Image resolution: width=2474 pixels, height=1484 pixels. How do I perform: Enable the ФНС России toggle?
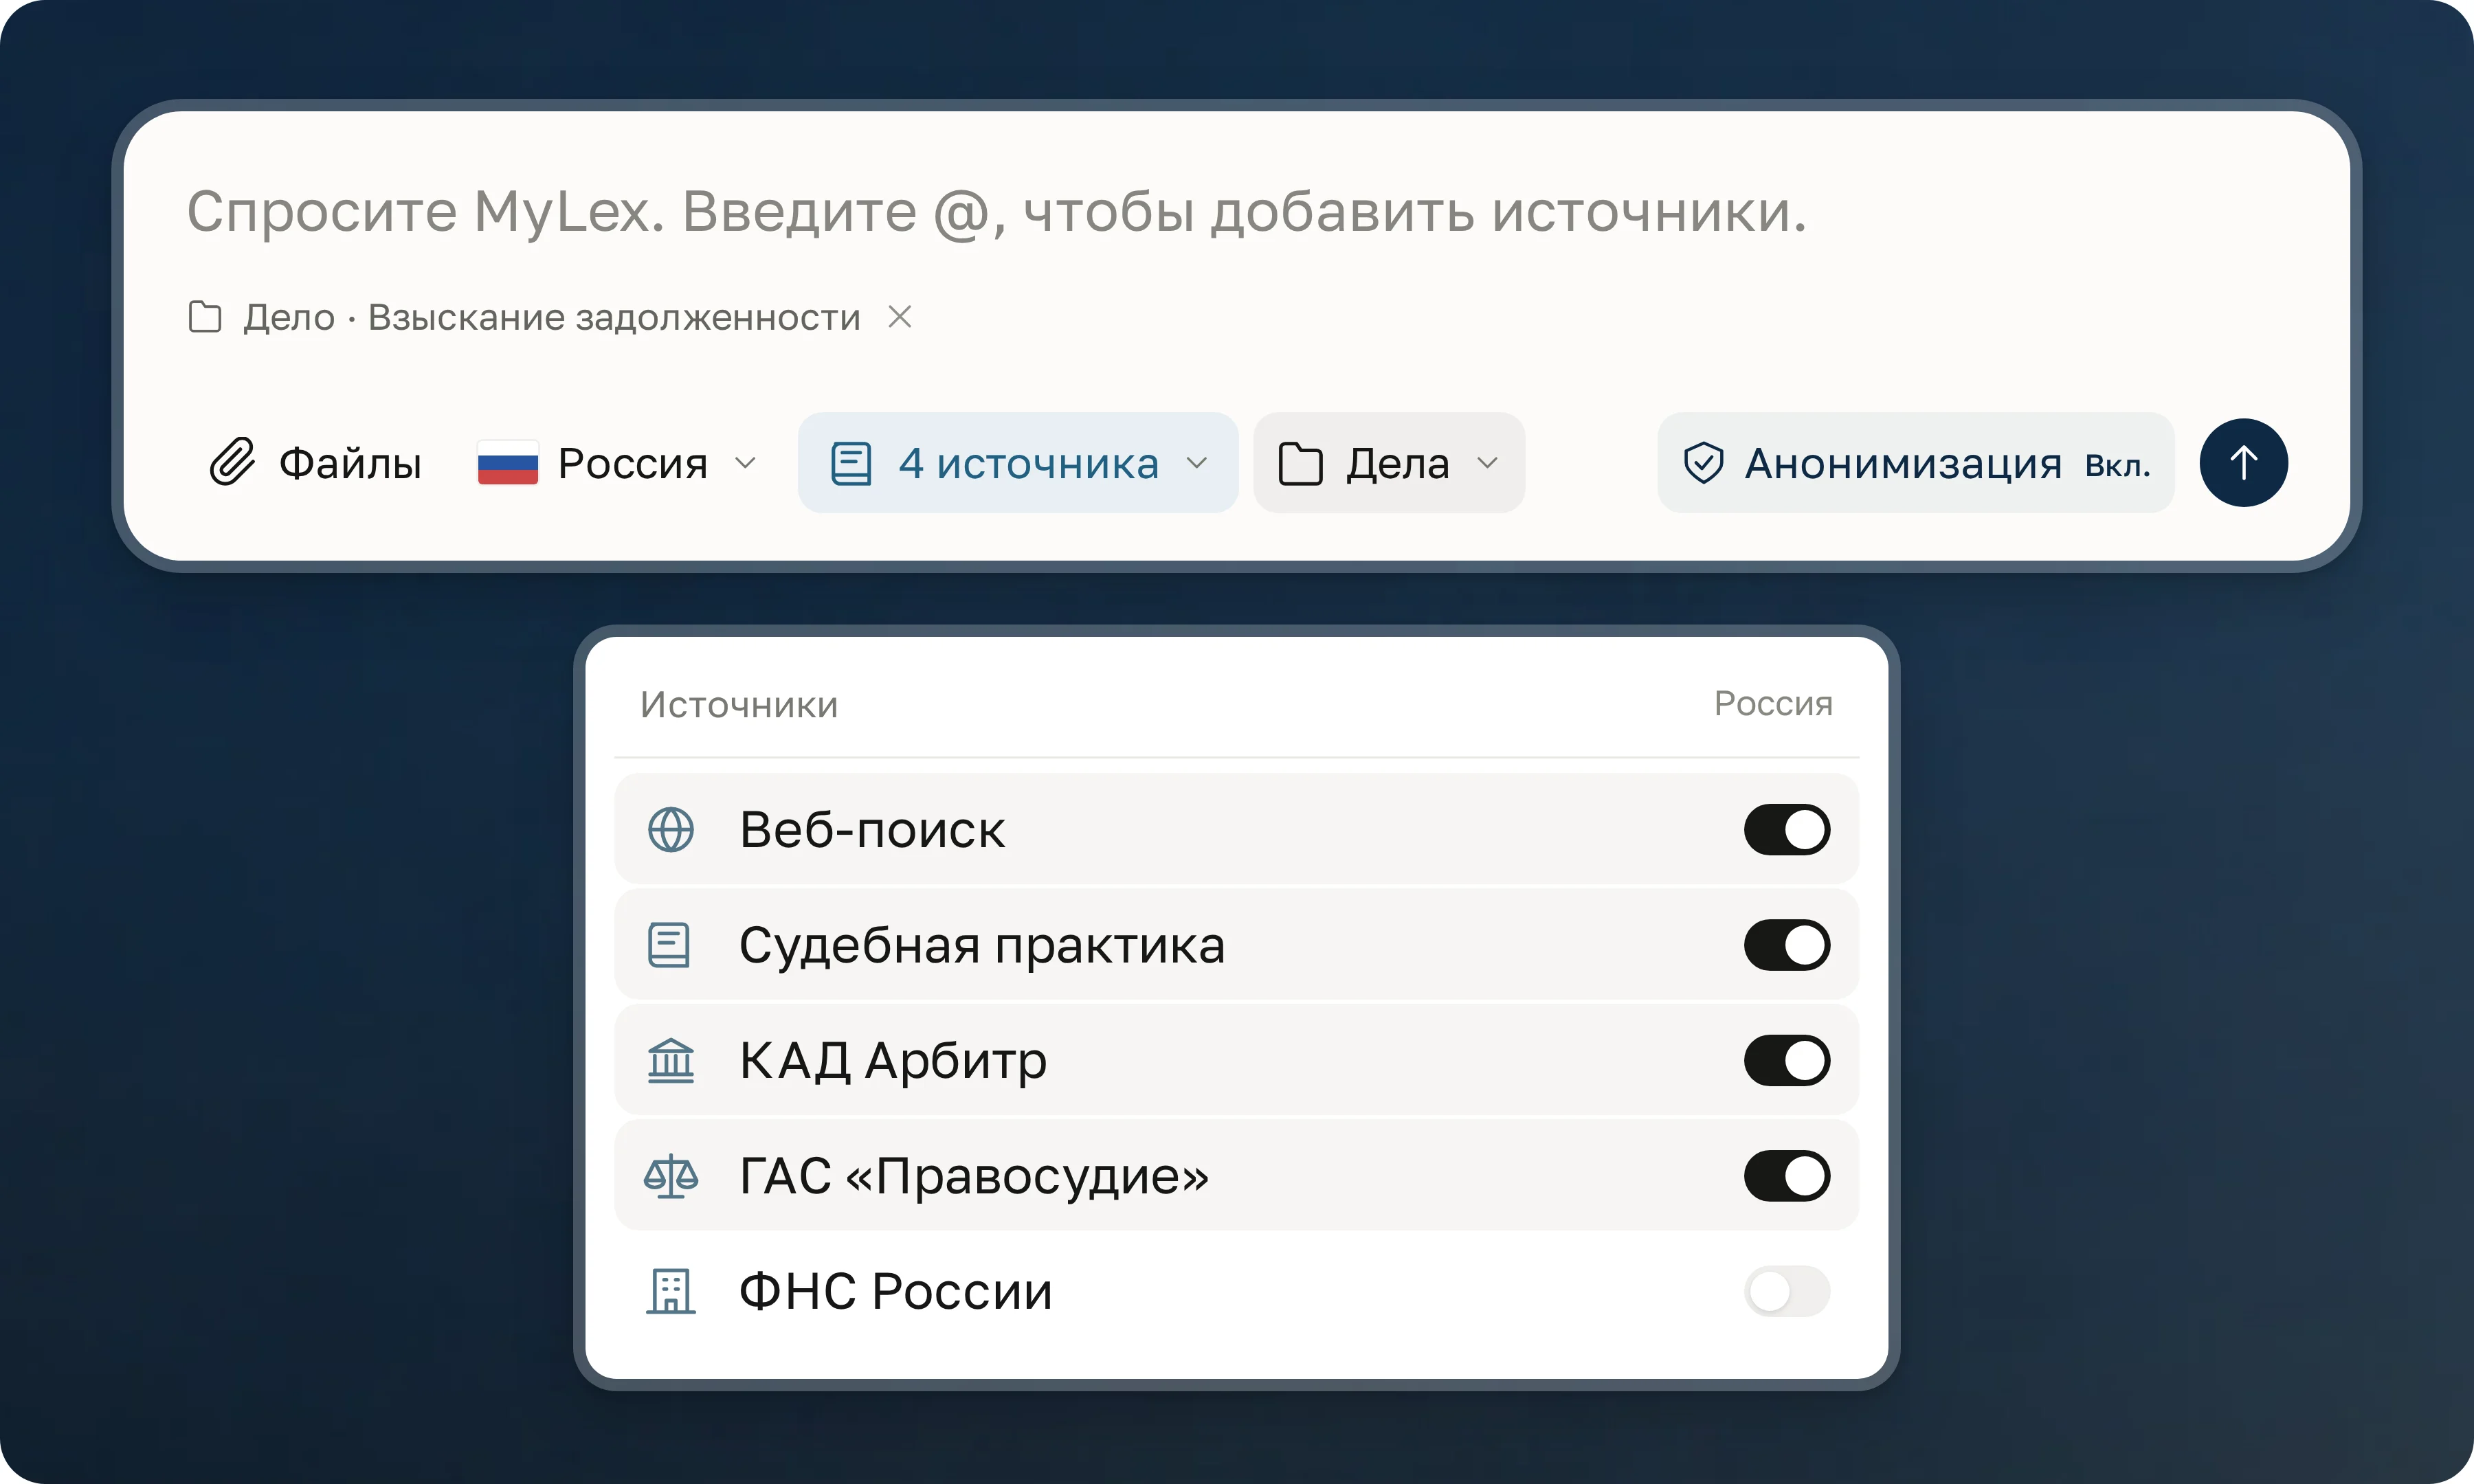point(1787,1291)
